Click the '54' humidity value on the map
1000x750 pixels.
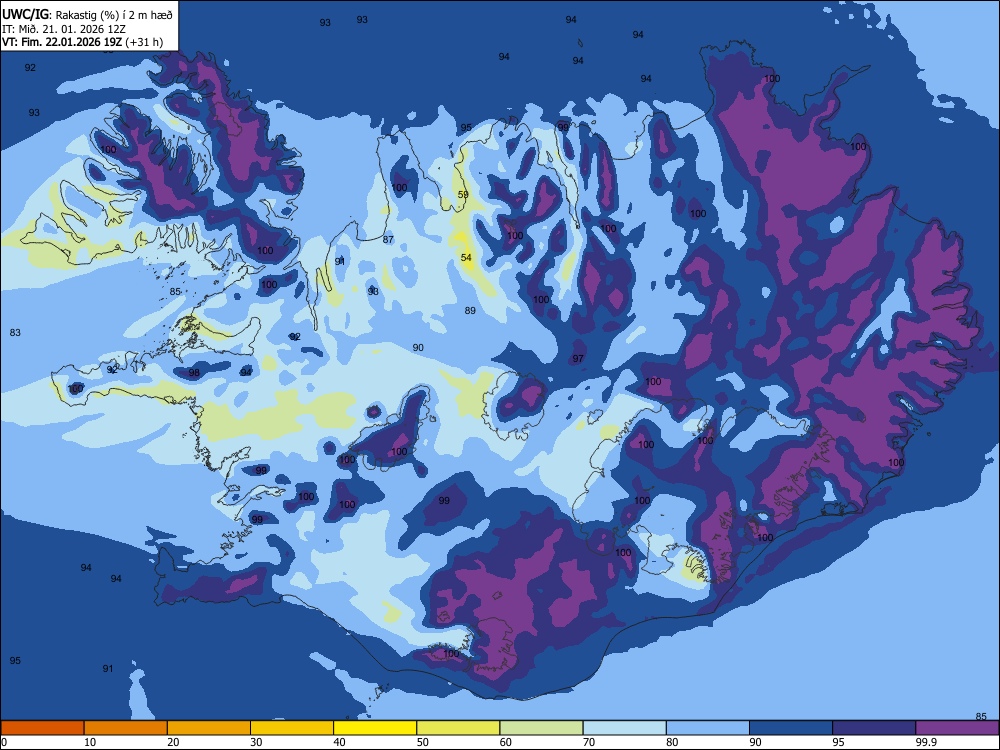[x=466, y=258]
